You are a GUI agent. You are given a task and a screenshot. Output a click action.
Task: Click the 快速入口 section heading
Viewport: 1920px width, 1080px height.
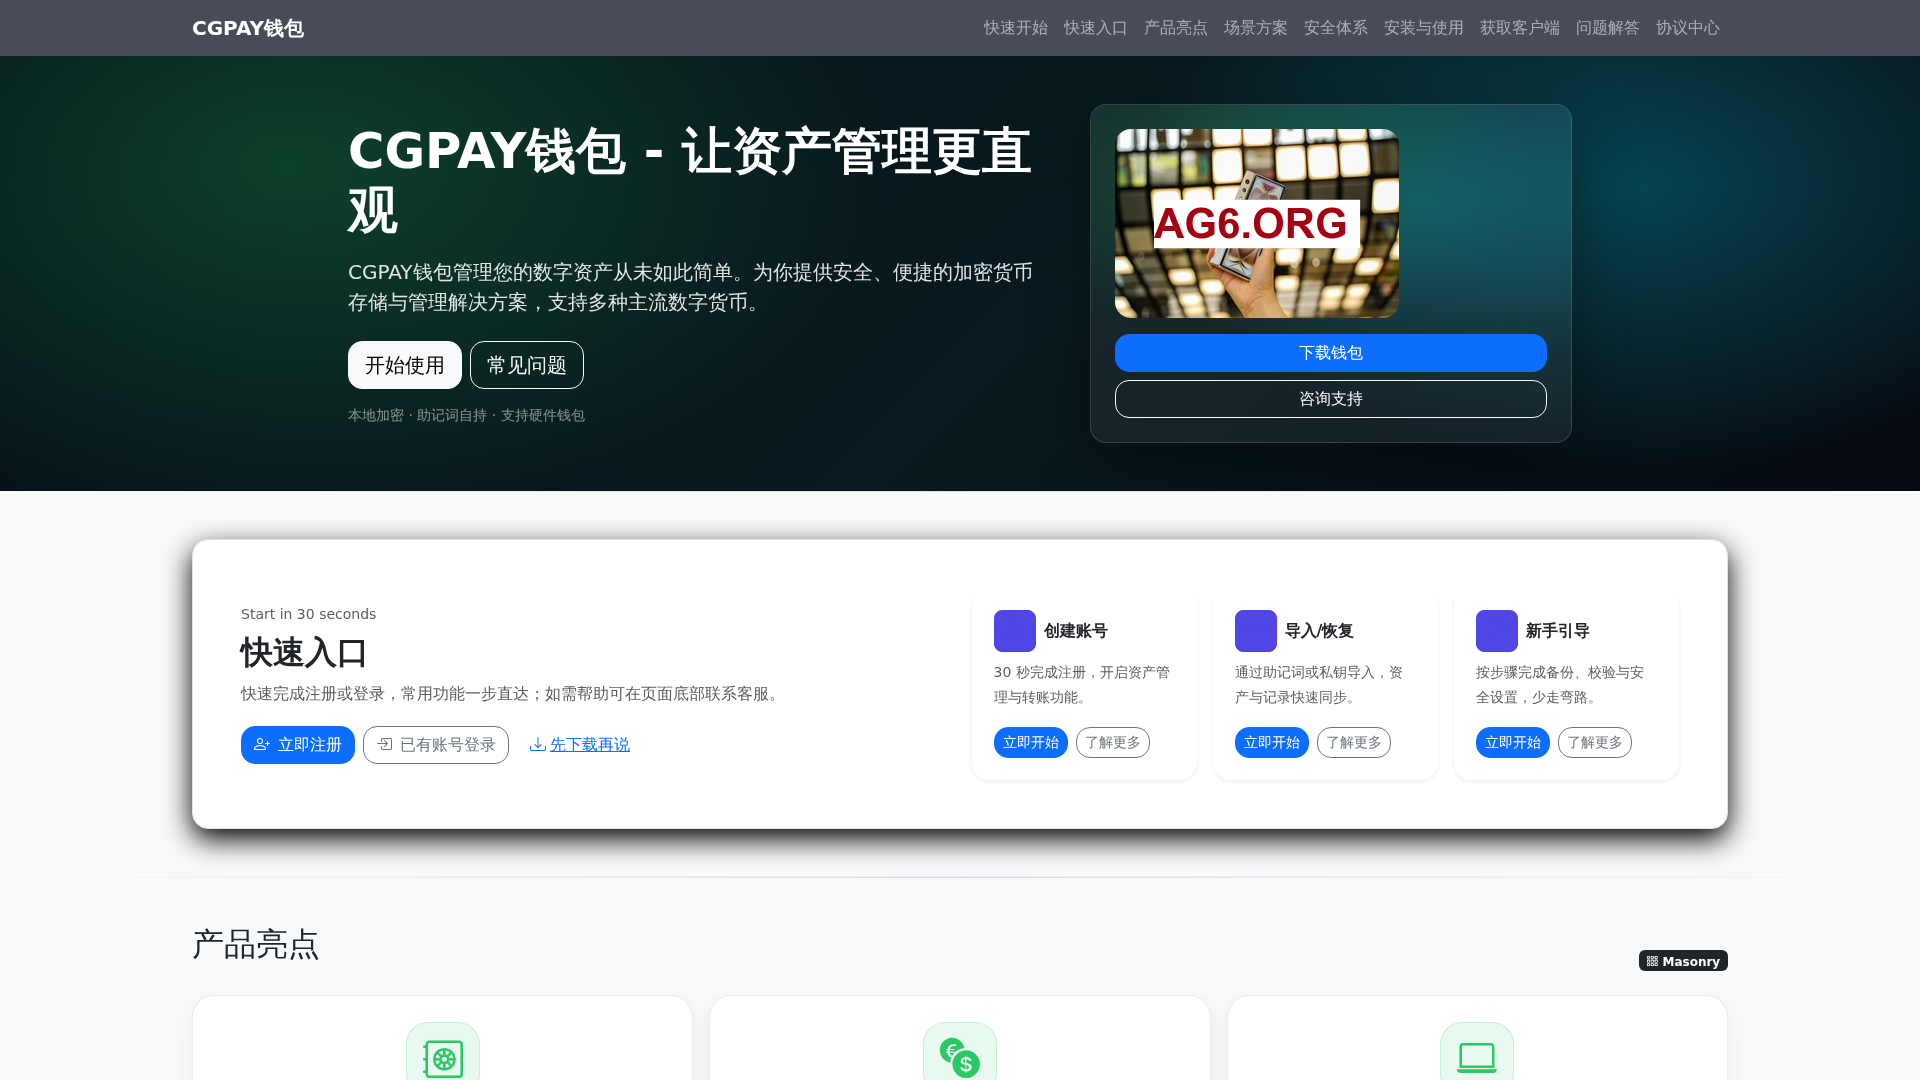click(x=304, y=653)
